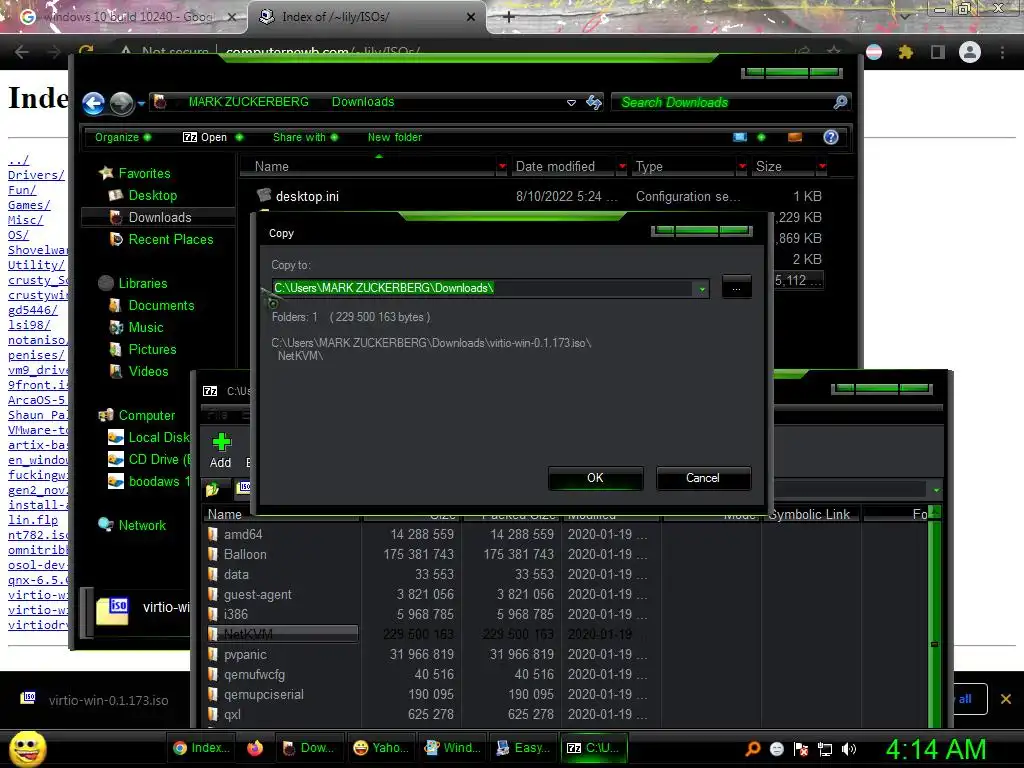Screen dimensions: 1024x768
Task: Switch to the Dow... taskbar item
Action: [x=309, y=748]
